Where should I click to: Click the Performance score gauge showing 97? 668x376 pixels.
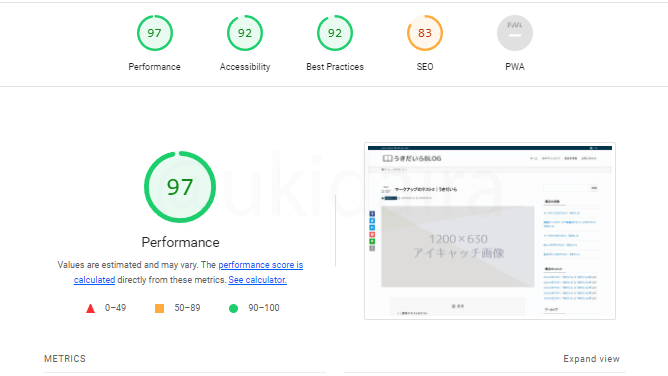155,33
